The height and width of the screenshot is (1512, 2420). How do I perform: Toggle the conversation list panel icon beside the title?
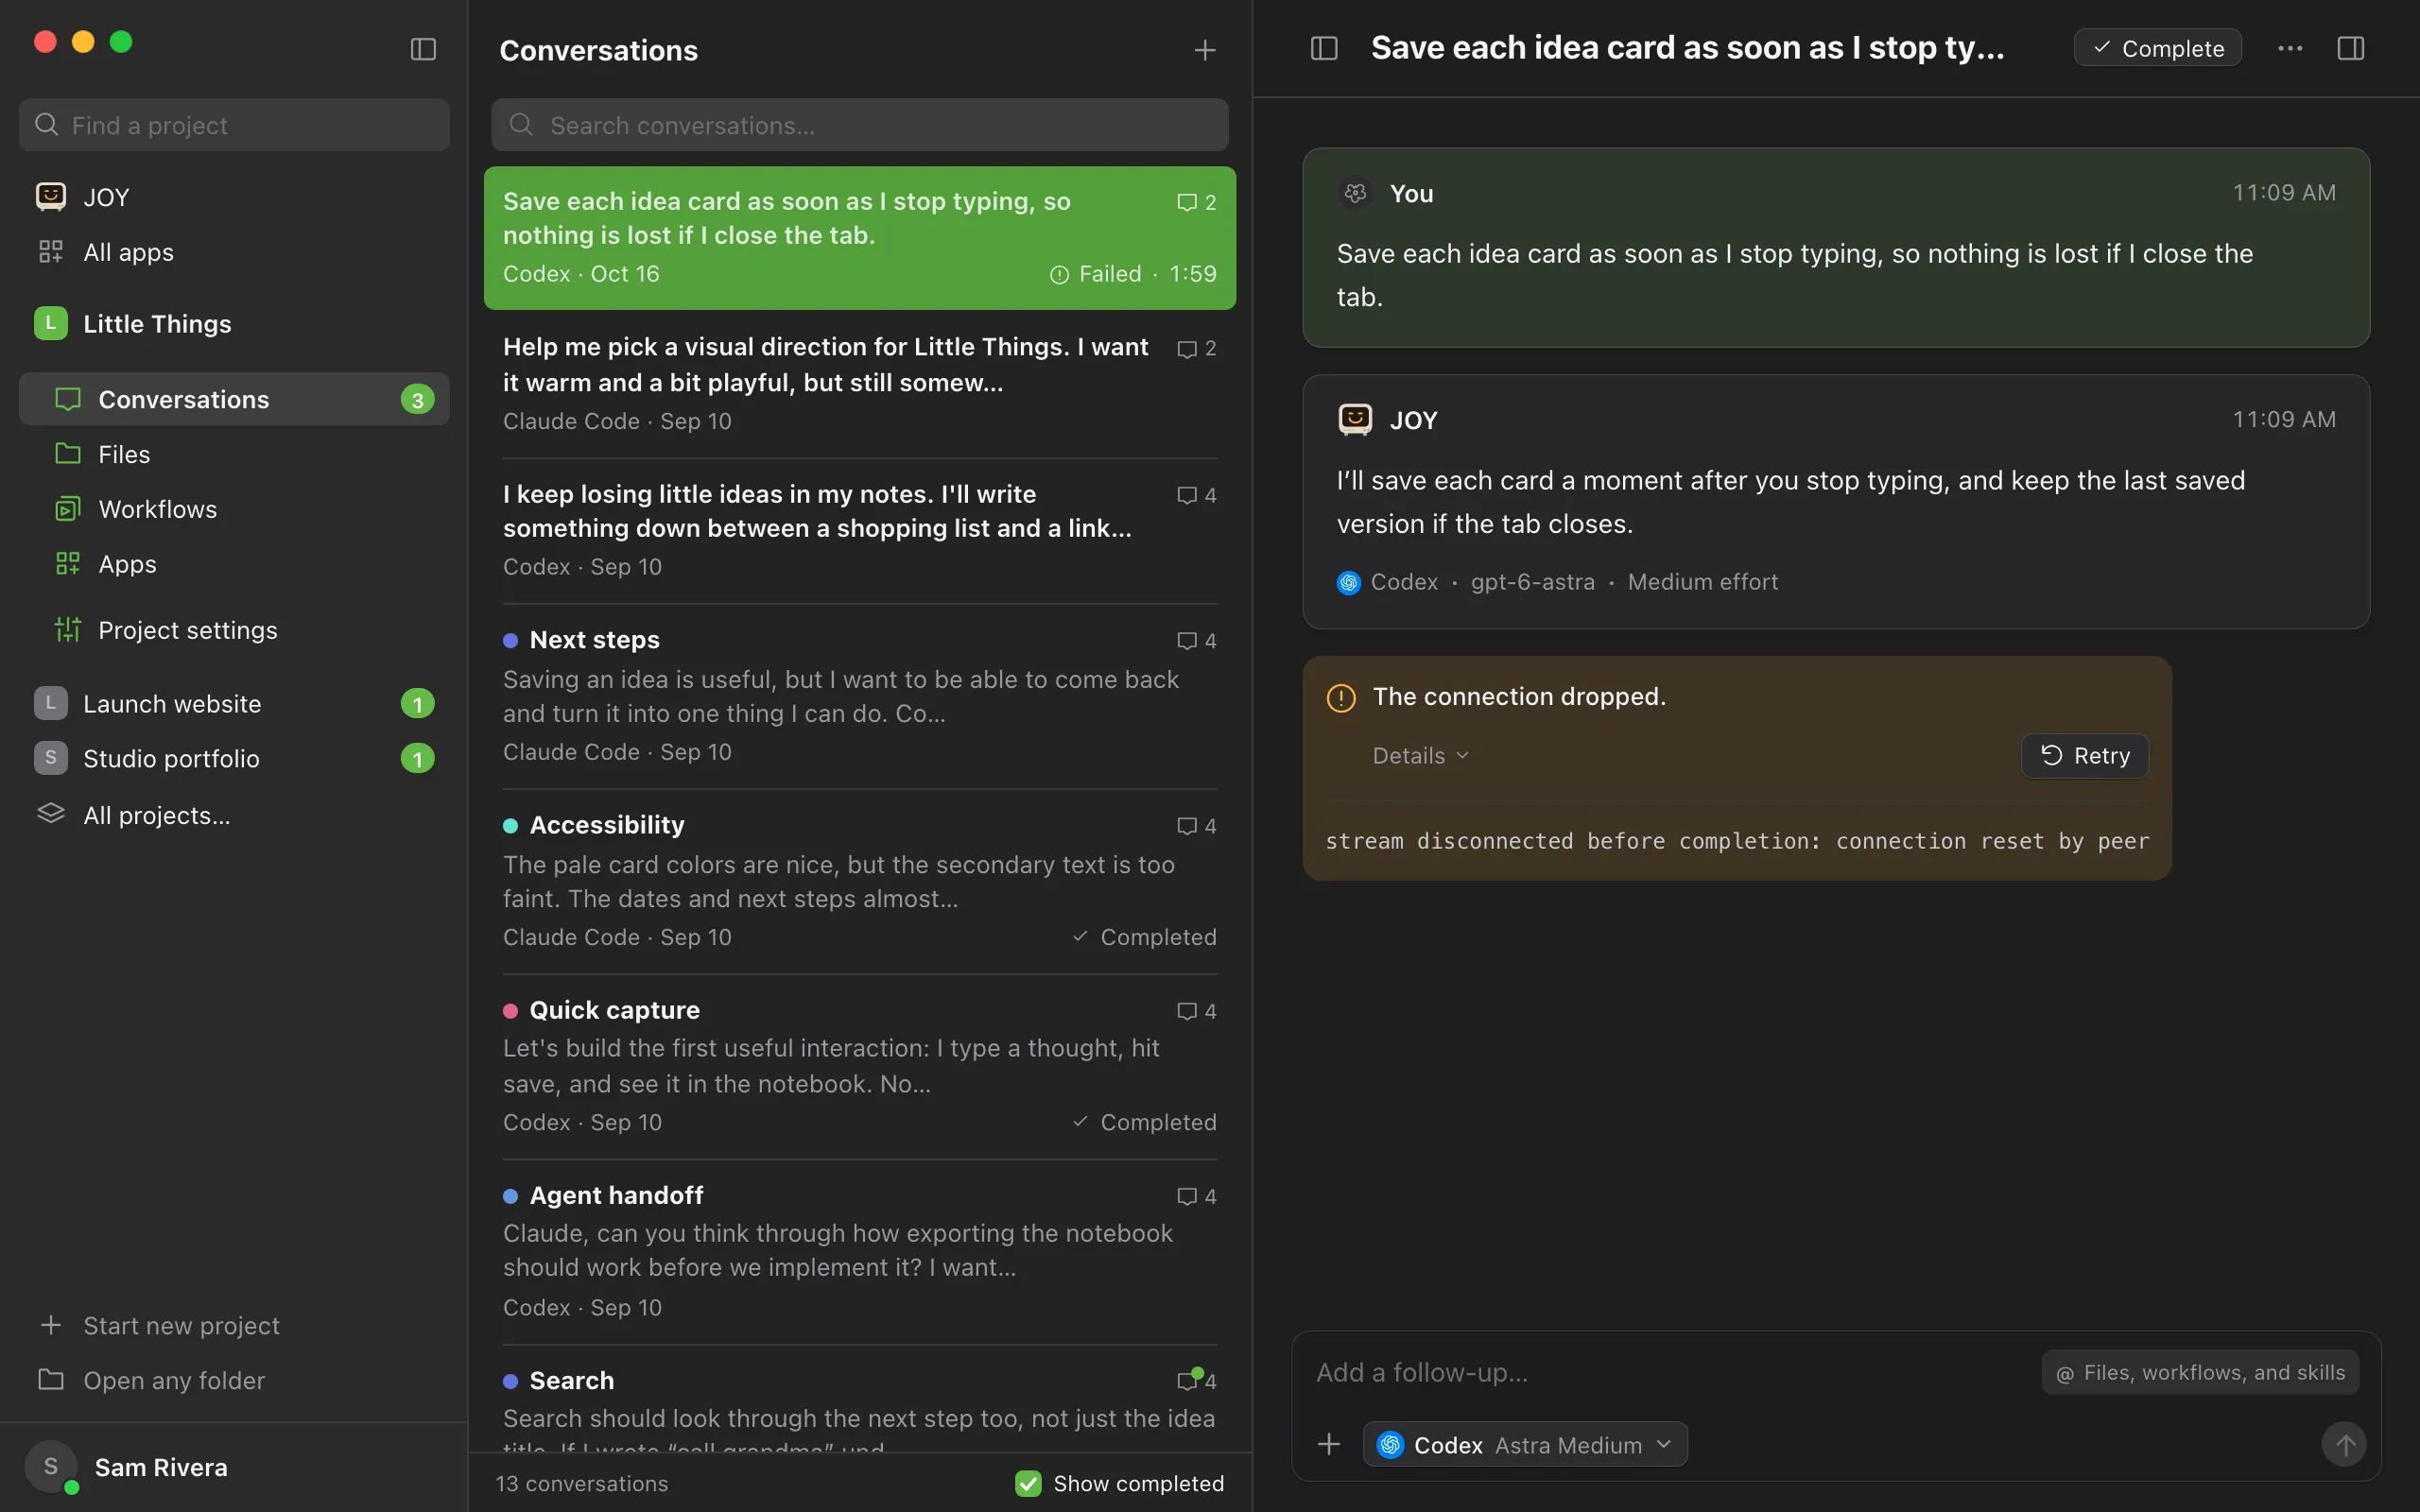click(1324, 48)
